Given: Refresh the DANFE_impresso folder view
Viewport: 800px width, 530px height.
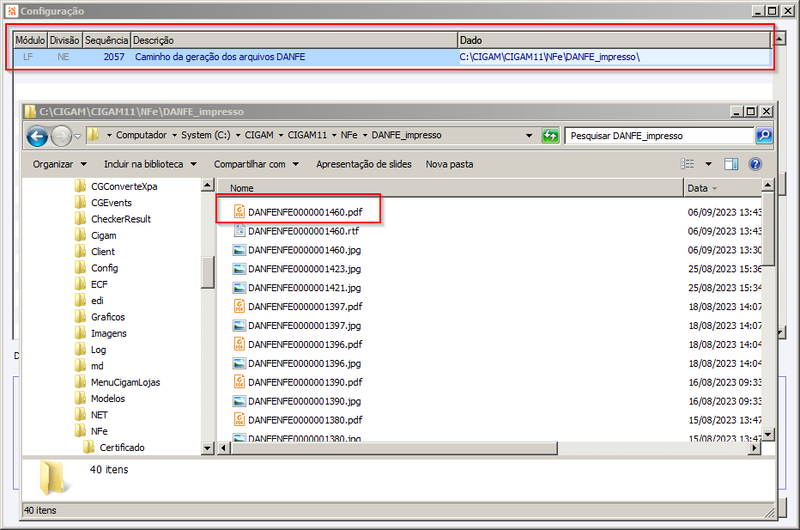Looking at the screenshot, I should point(550,136).
